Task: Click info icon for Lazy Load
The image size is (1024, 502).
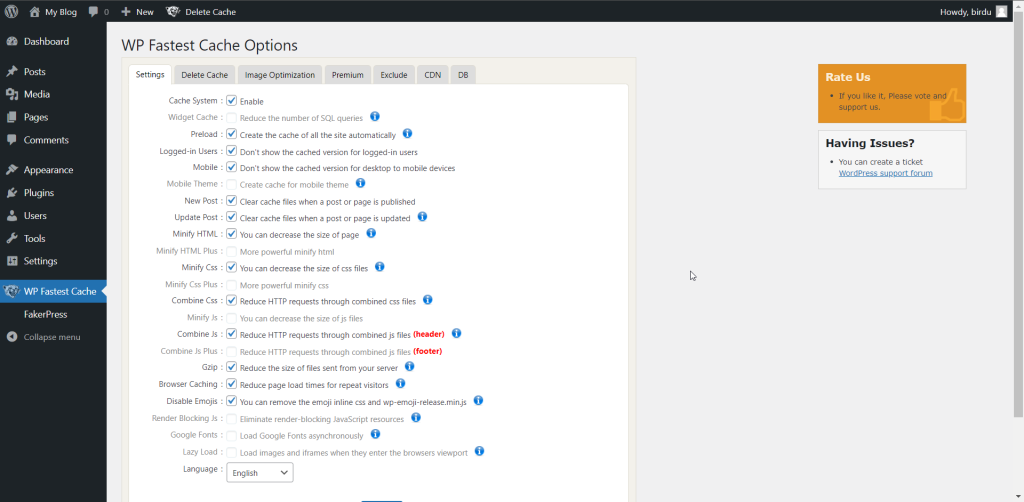Action: [479, 451]
